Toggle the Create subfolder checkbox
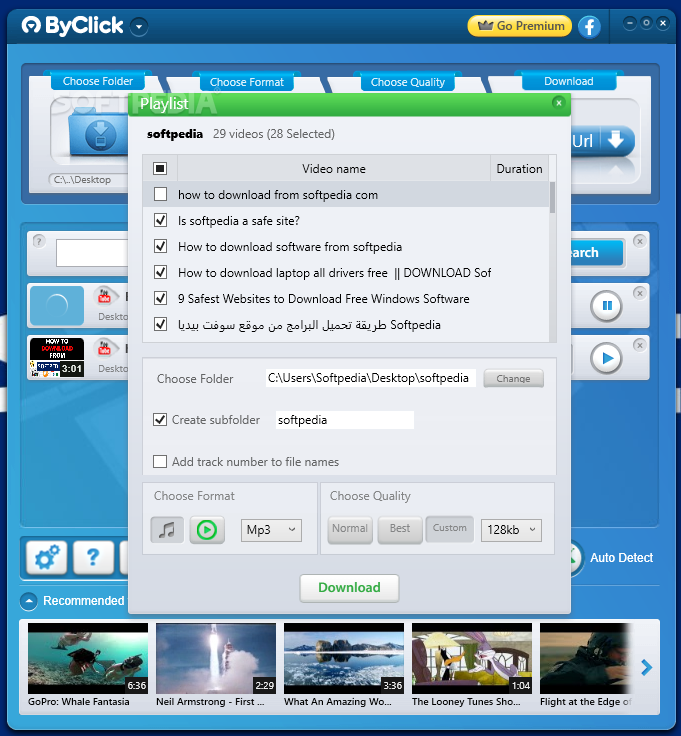Viewport: 681px width, 736px height. tap(160, 420)
